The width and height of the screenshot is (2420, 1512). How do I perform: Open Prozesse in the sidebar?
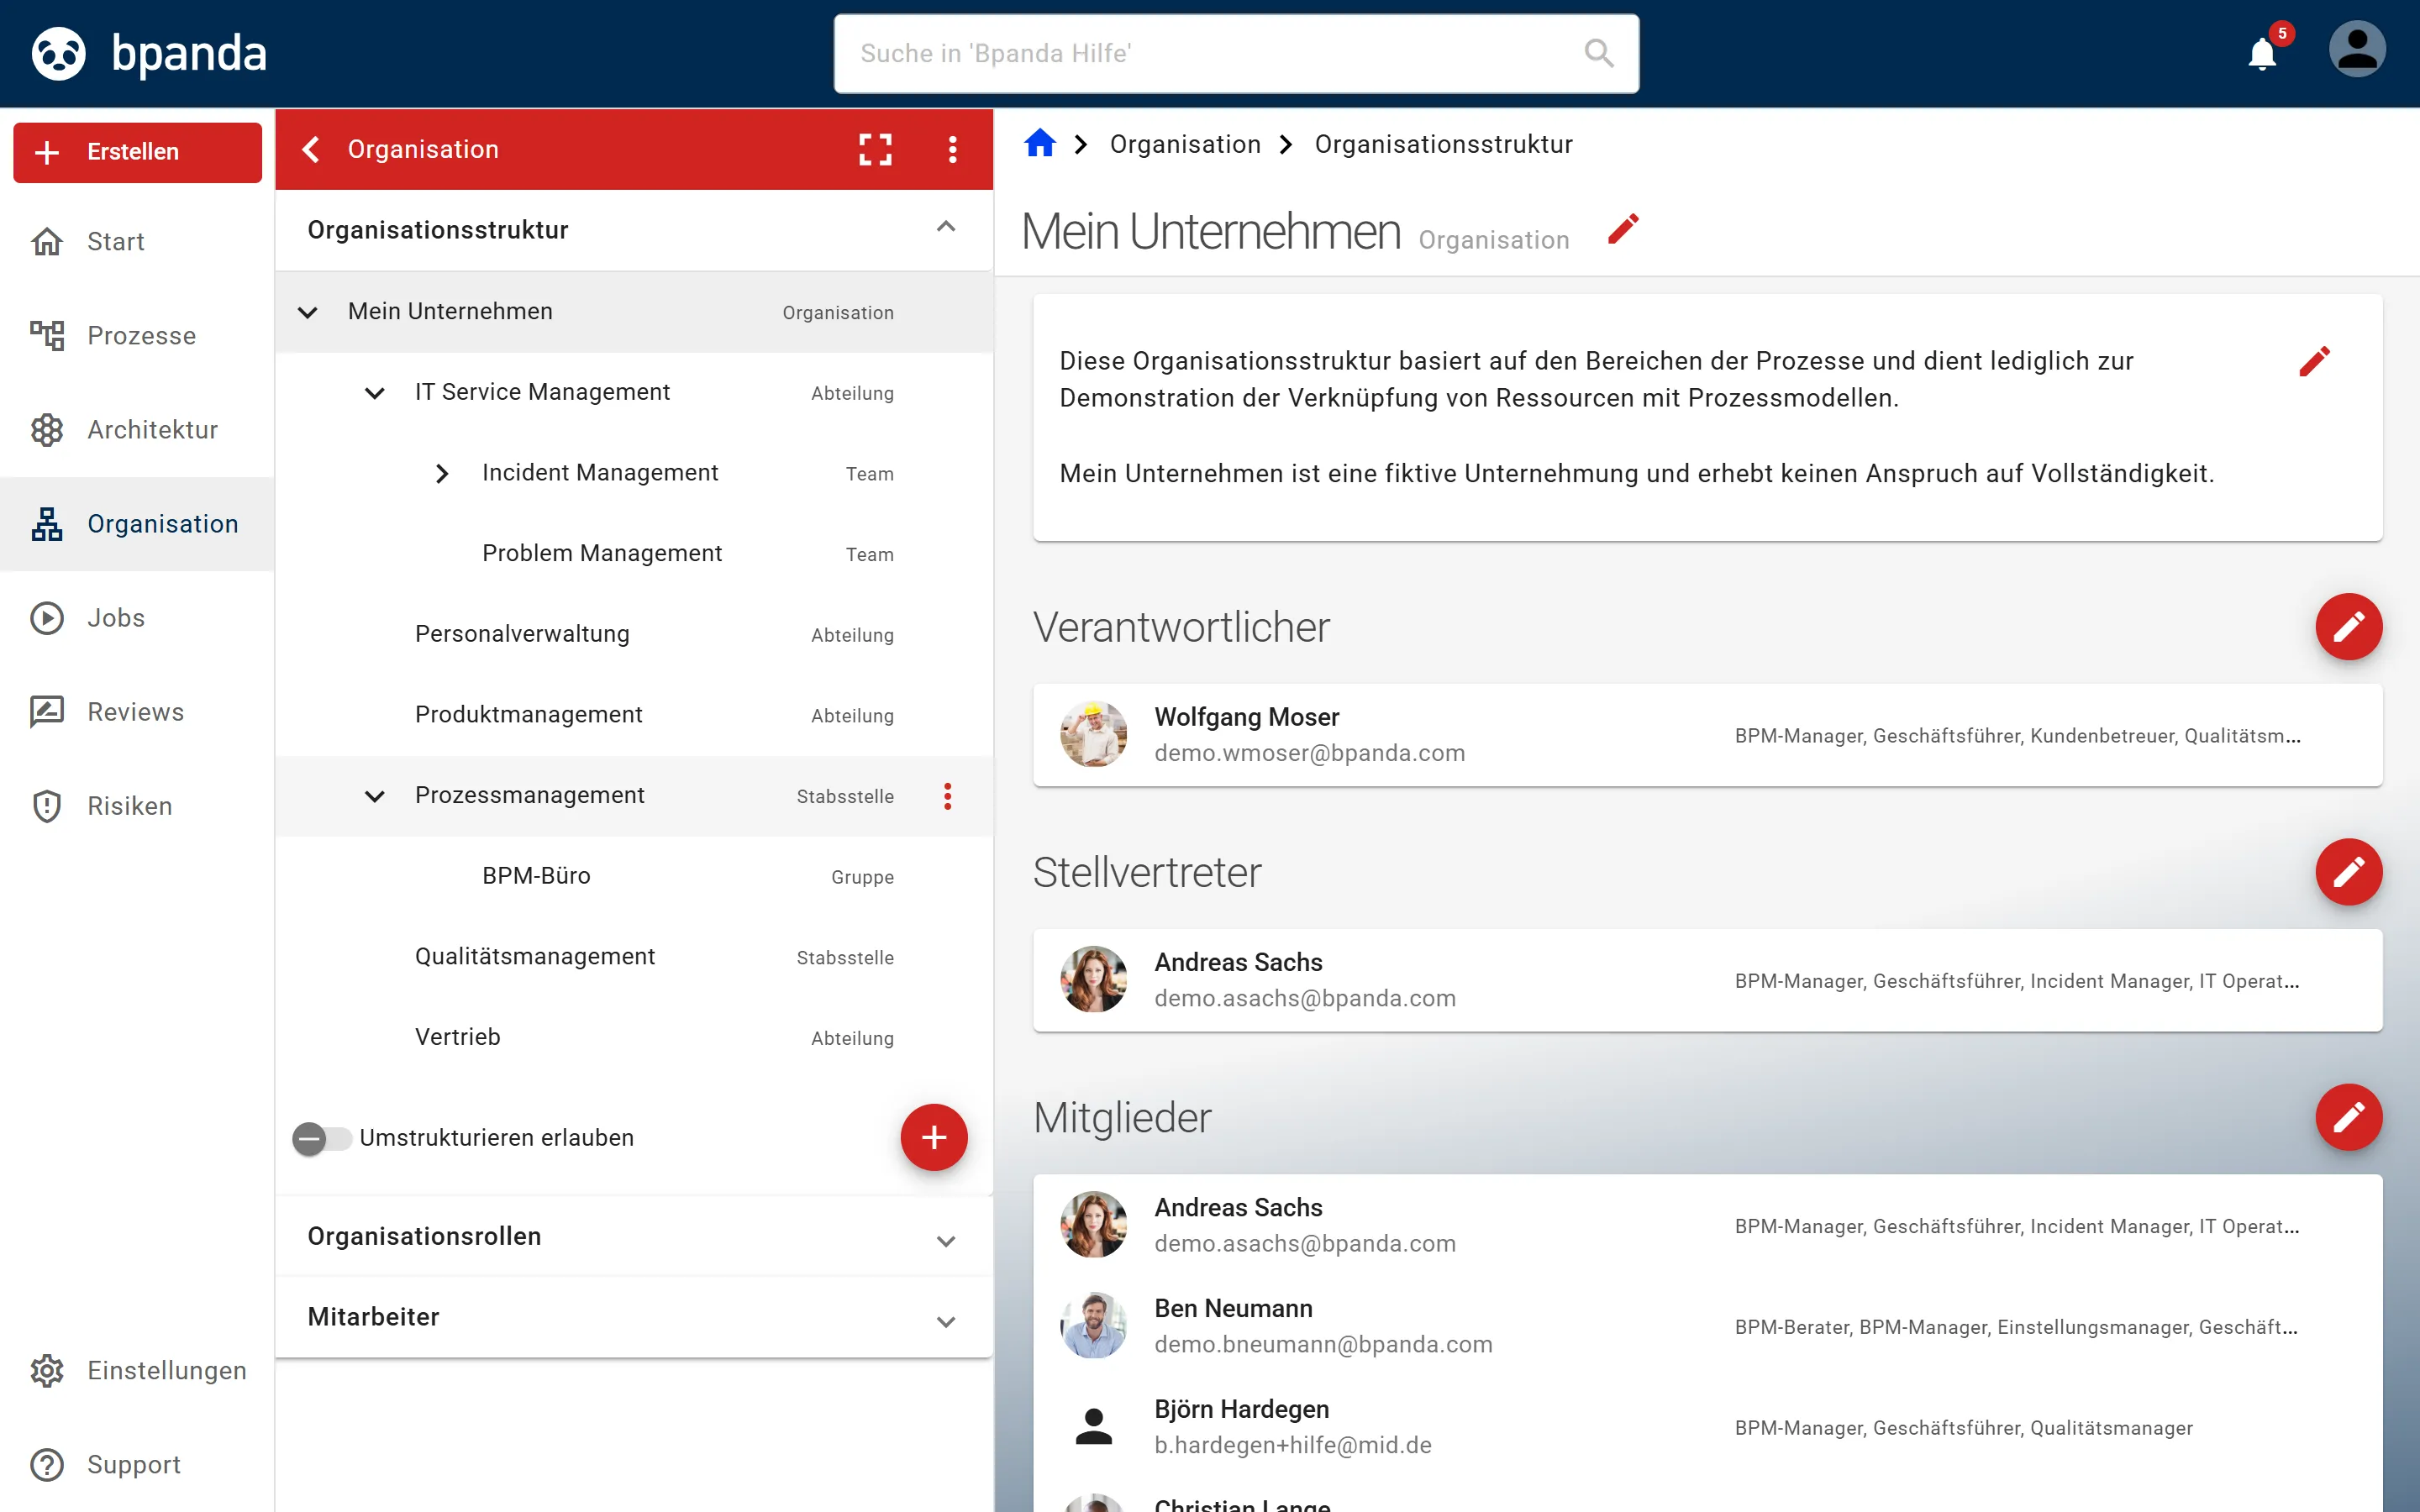pos(137,336)
